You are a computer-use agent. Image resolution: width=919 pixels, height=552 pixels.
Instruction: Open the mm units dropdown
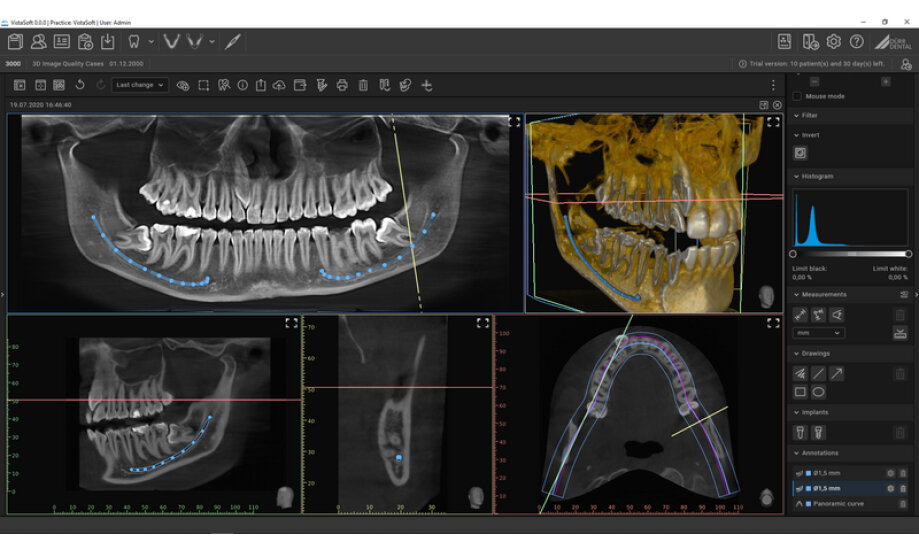pos(818,333)
